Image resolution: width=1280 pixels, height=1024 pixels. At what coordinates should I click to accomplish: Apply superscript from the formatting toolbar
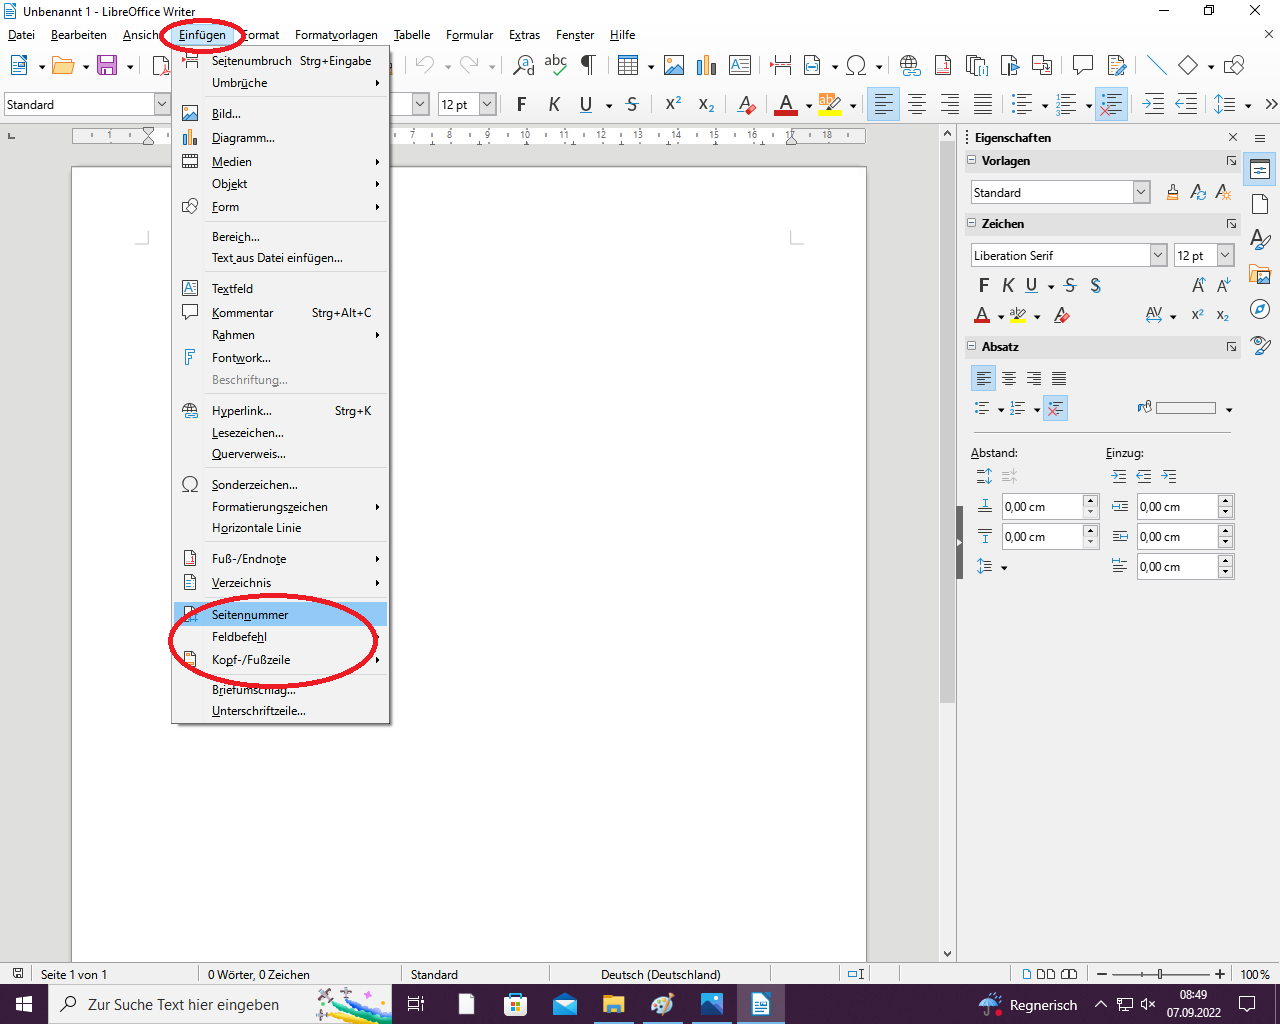click(674, 104)
